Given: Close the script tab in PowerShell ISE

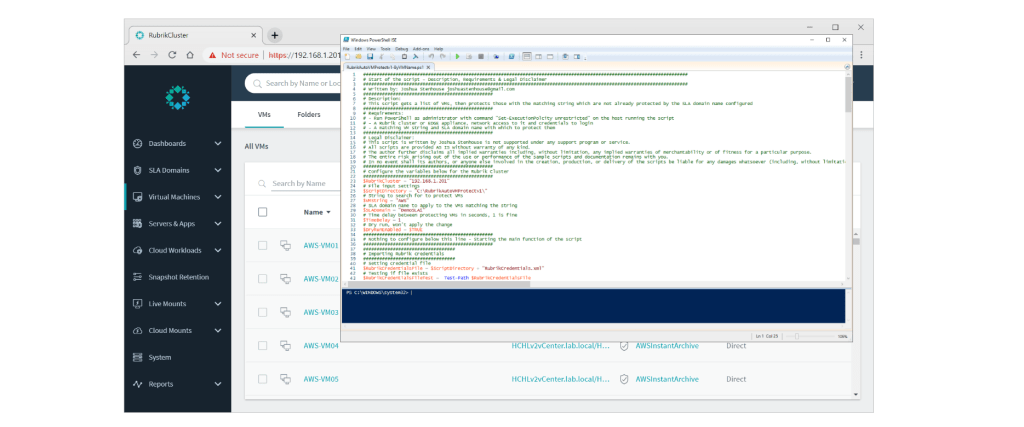Looking at the screenshot, I should 428,67.
